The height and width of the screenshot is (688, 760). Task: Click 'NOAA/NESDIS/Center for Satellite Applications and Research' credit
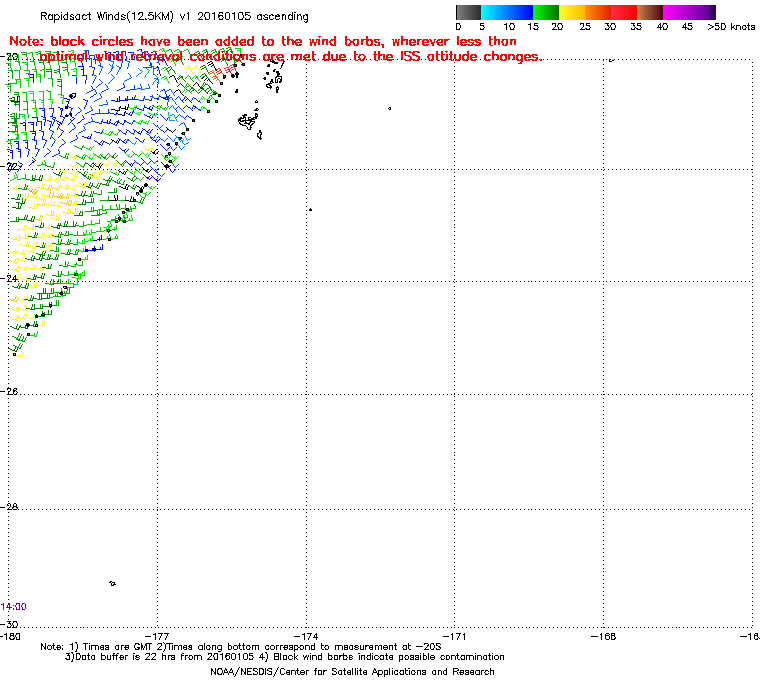point(352,672)
